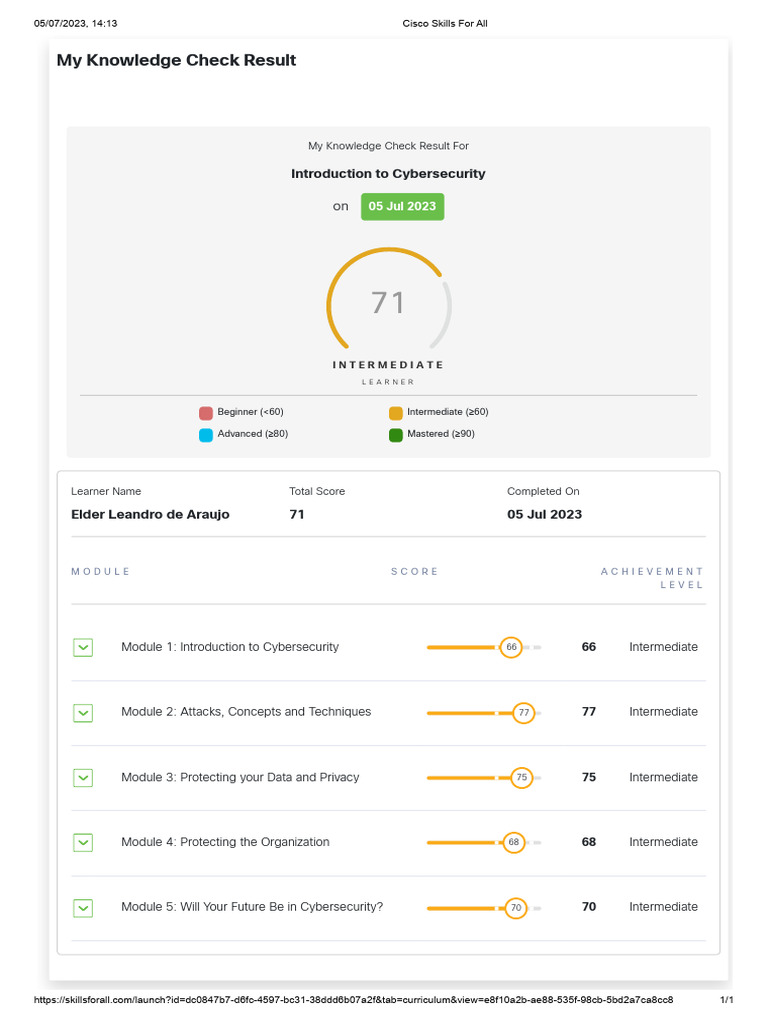Screen dimensions: 768x1024
Task: Expand Module 3 Protecting your Data row
Action: (x=83, y=778)
